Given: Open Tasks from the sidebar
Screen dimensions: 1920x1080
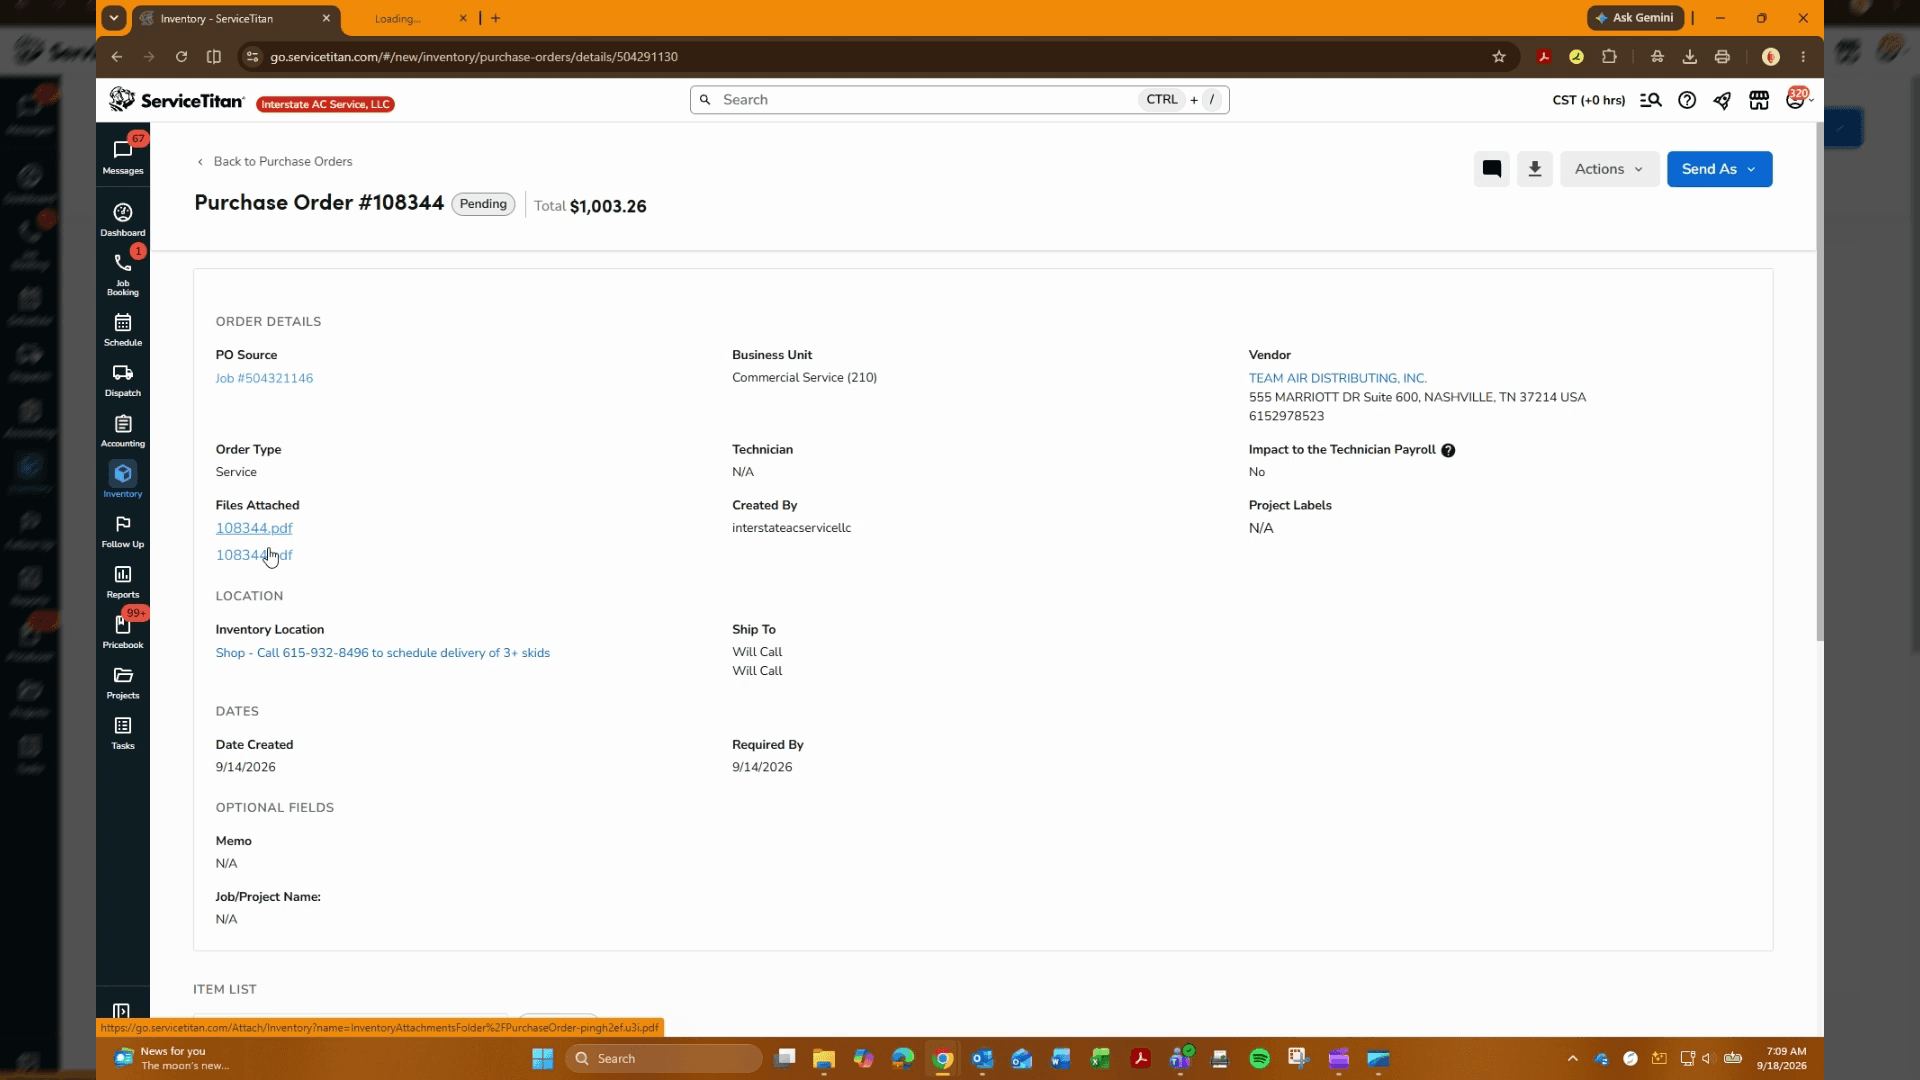Looking at the screenshot, I should tap(123, 733).
